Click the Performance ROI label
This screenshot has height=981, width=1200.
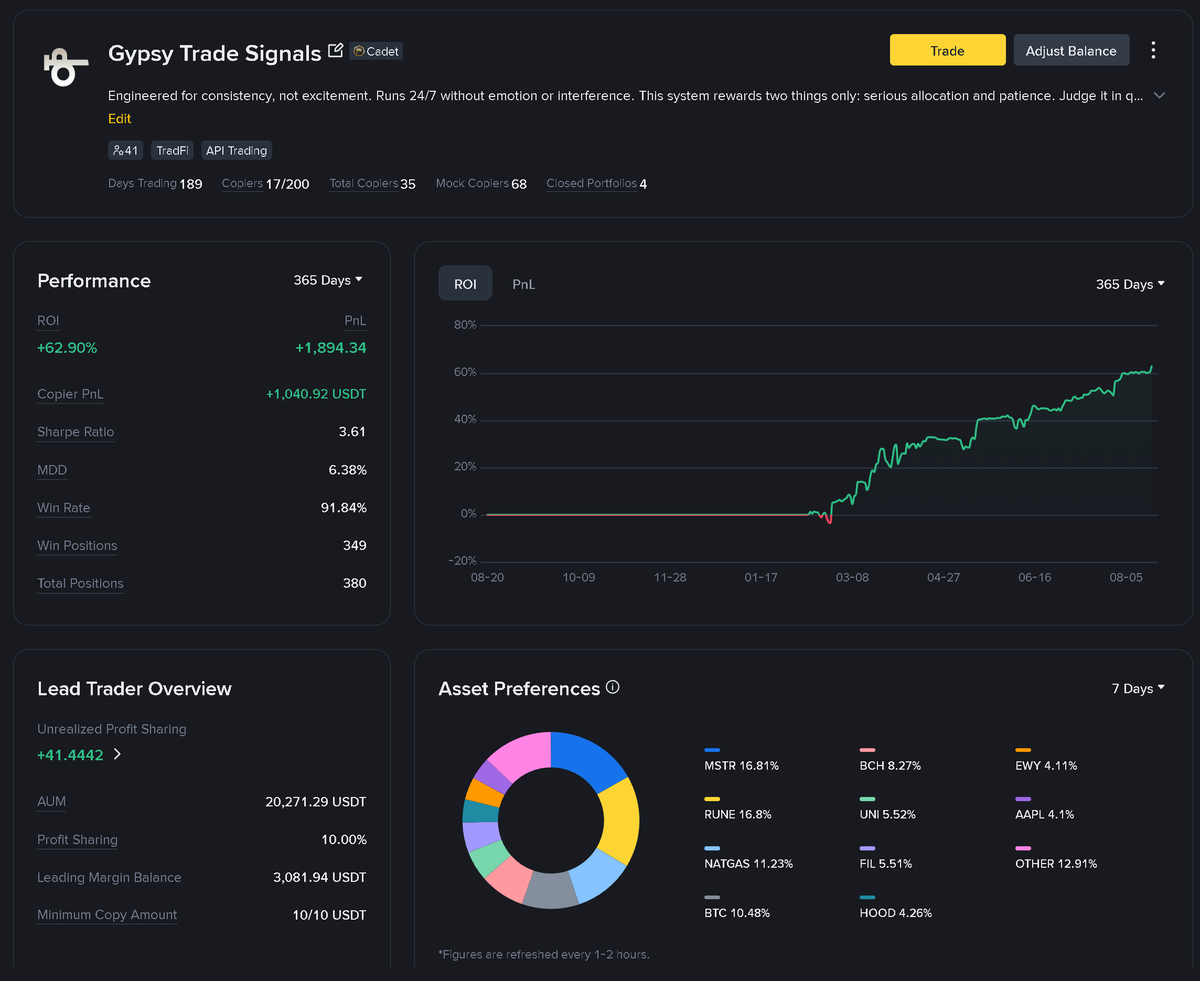(x=48, y=320)
